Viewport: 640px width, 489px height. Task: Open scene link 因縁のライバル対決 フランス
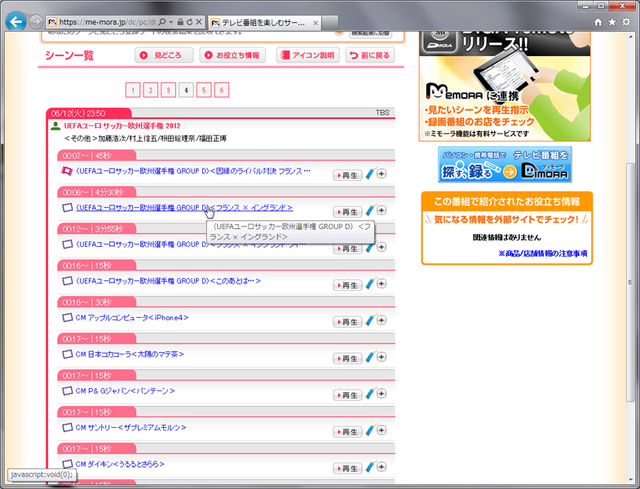tap(193, 171)
